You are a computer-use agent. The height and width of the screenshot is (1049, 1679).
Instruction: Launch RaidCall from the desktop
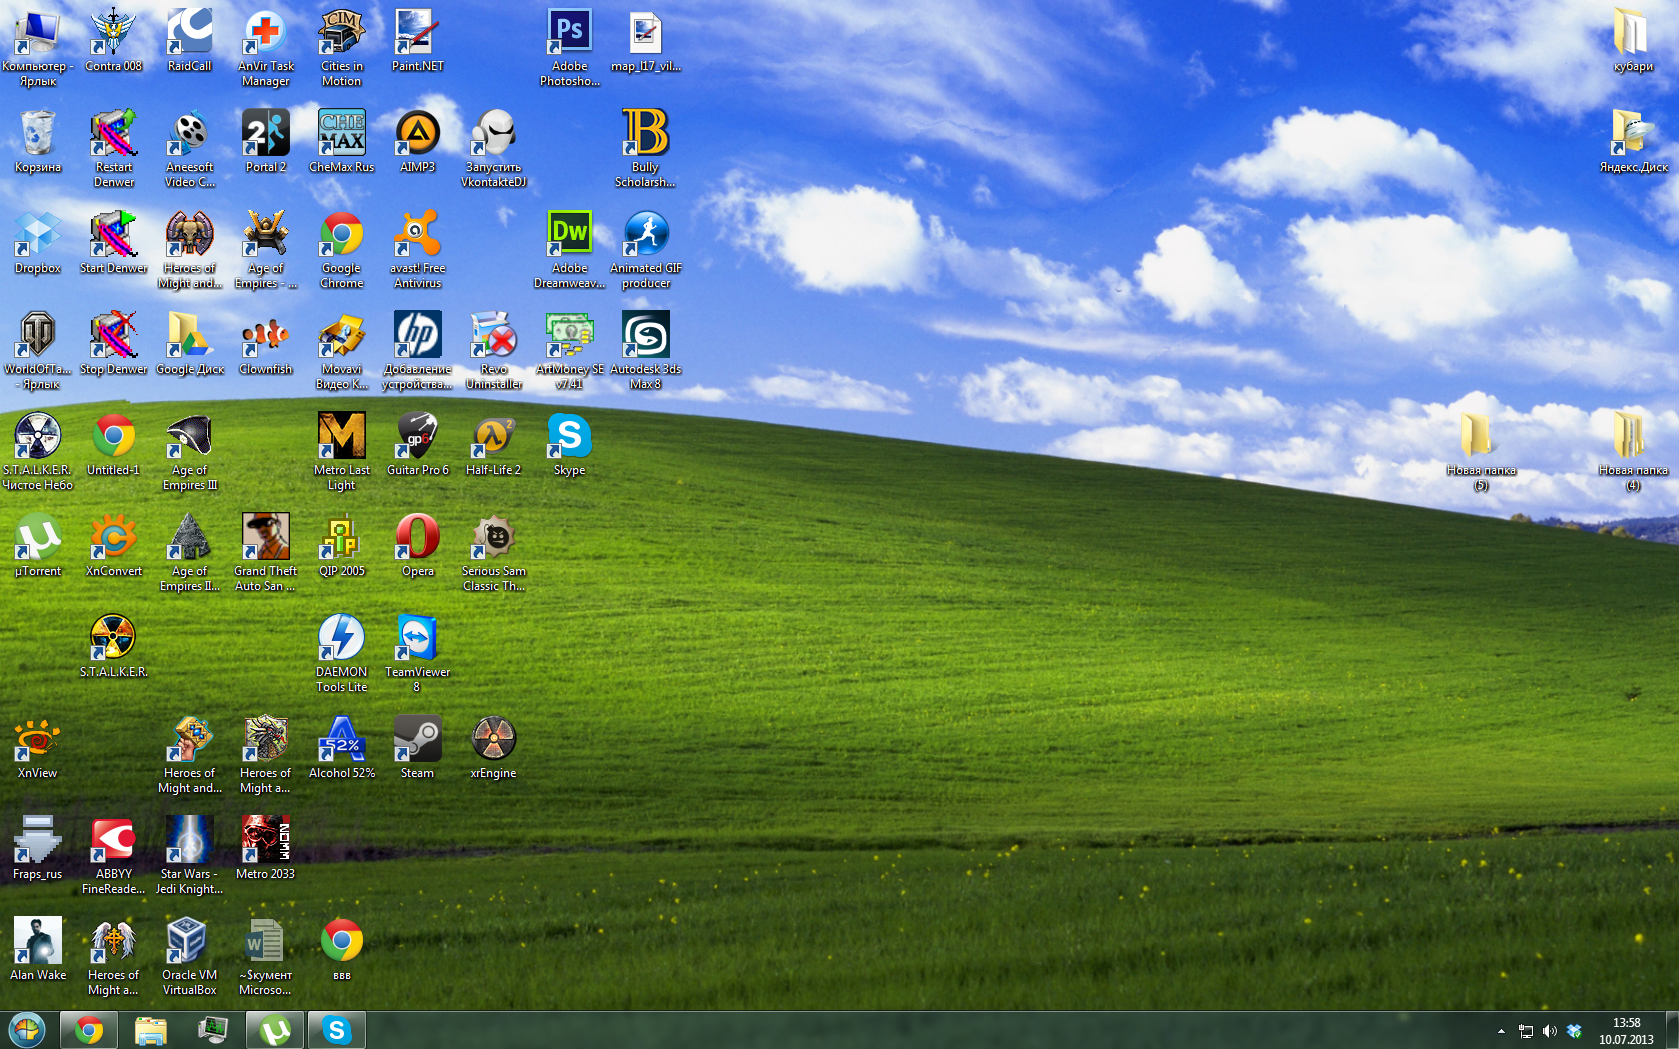click(190, 40)
